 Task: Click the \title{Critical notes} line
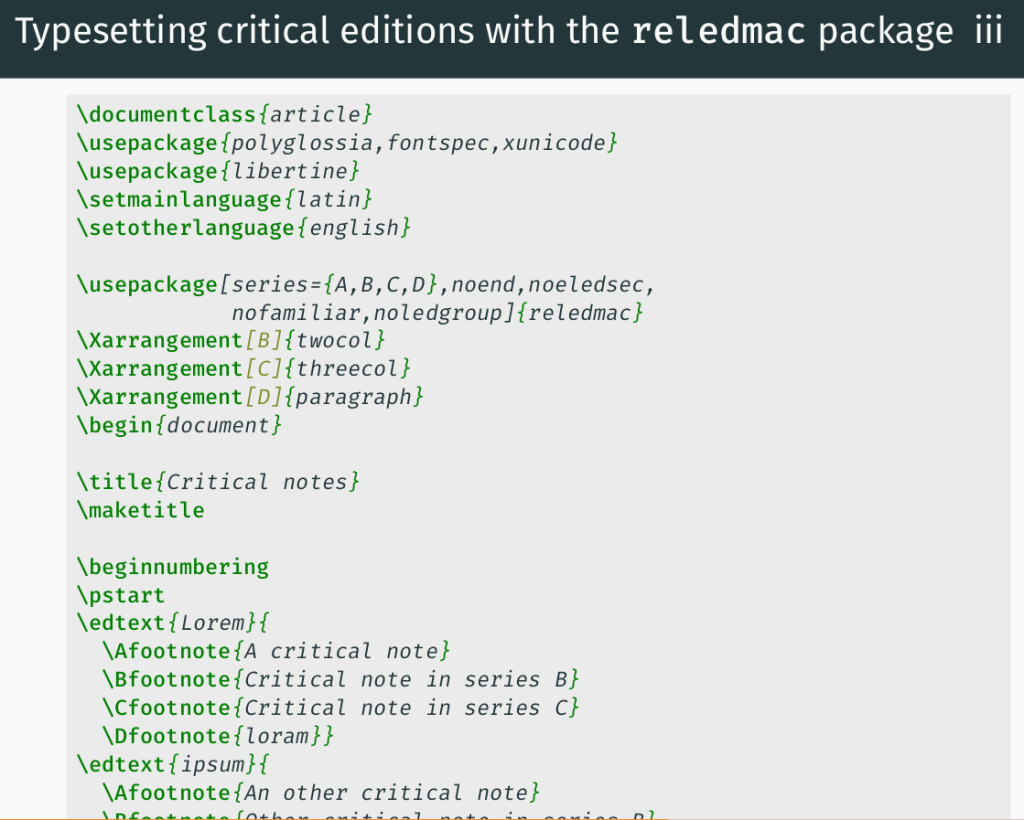(x=217, y=482)
